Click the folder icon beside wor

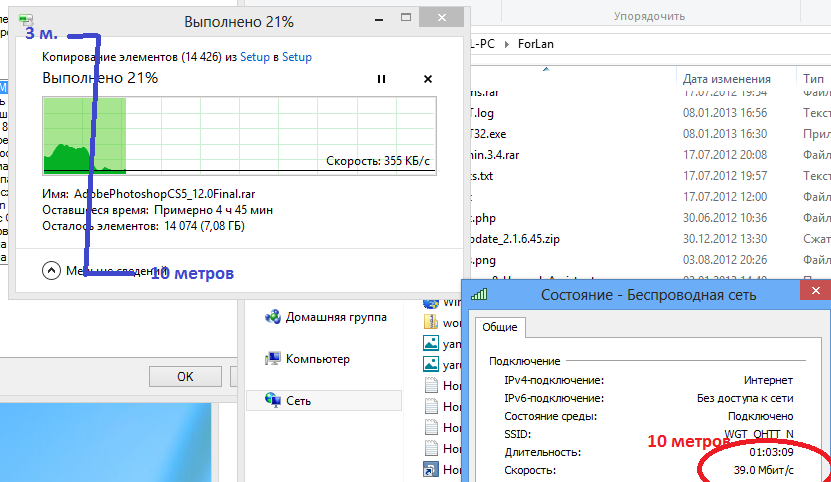pyautogui.click(x=431, y=322)
